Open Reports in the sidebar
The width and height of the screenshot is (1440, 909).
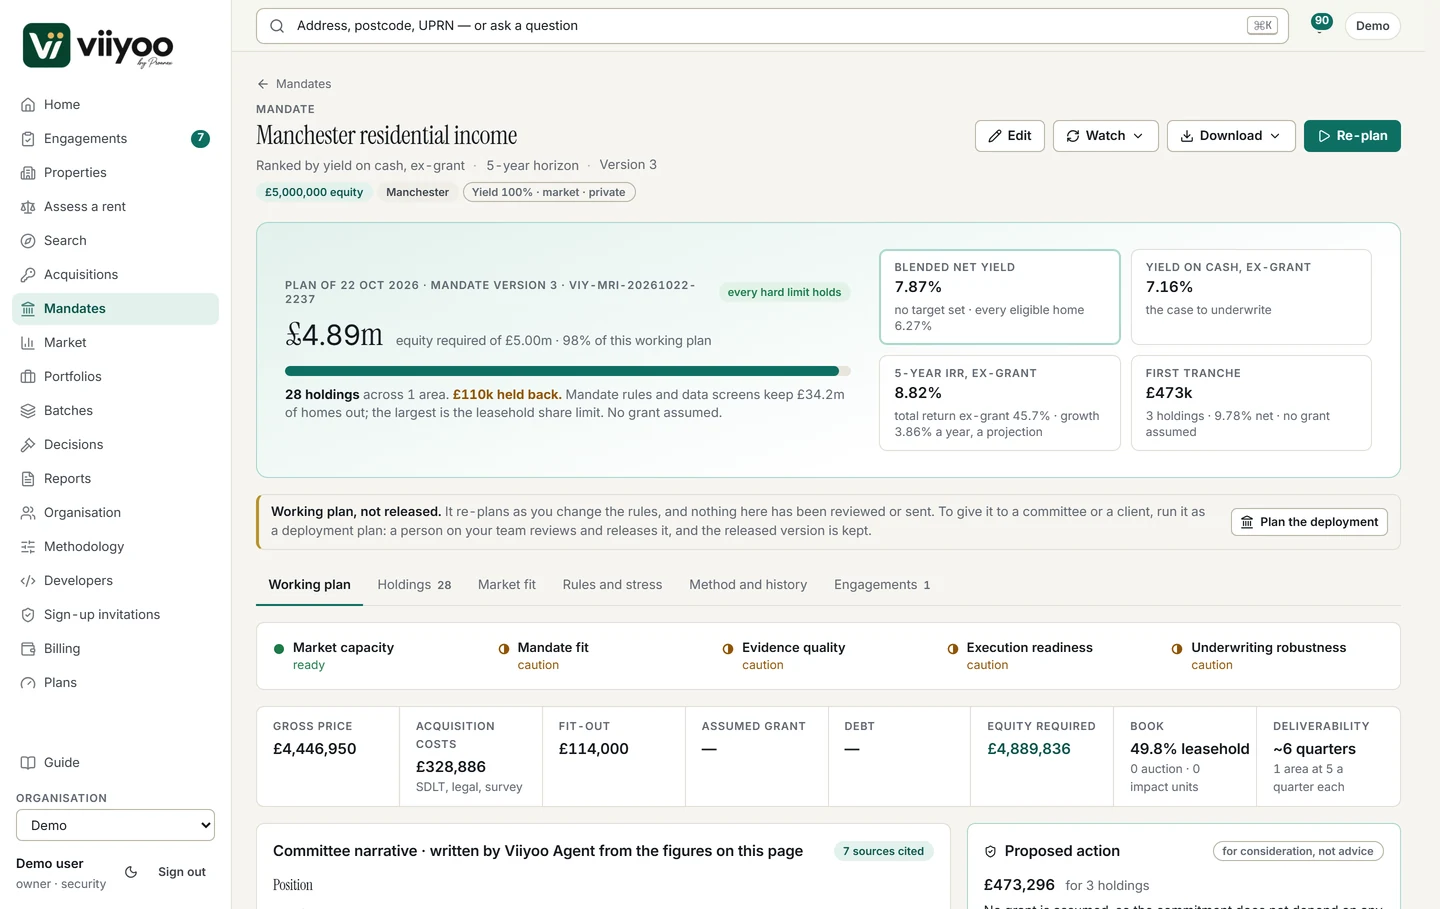click(x=115, y=479)
